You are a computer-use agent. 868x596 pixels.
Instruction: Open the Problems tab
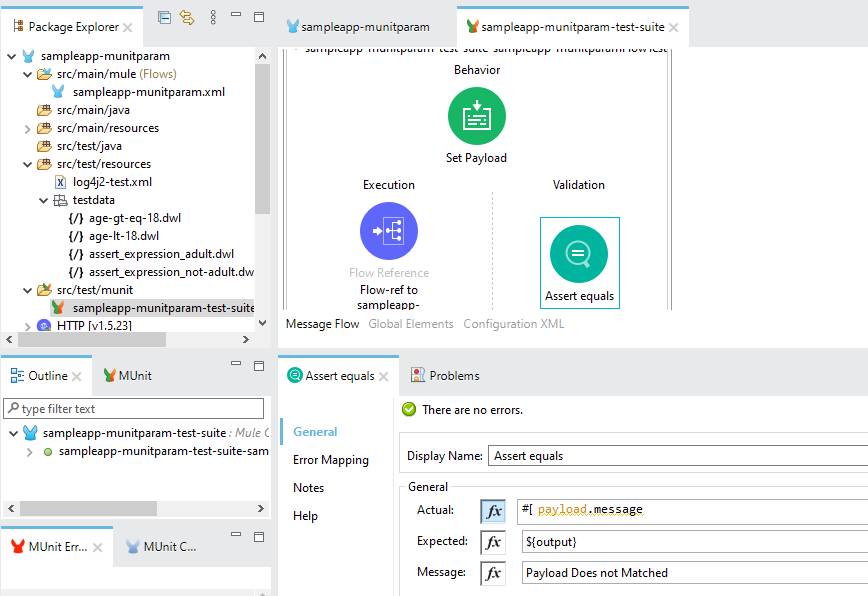[445, 375]
